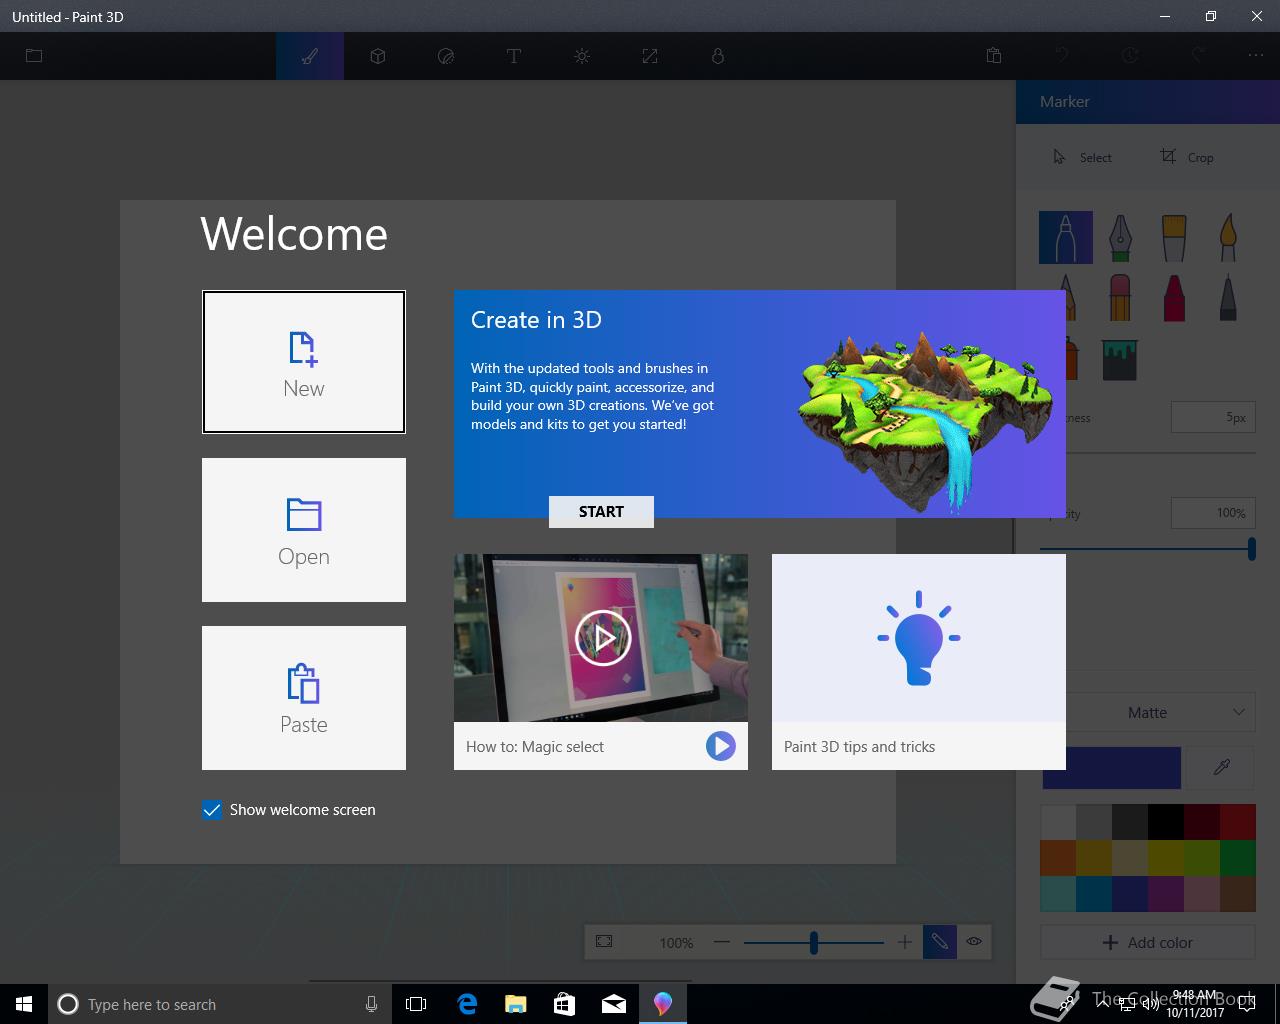
Task: Click the Open tile in Welcome
Action: 304,530
